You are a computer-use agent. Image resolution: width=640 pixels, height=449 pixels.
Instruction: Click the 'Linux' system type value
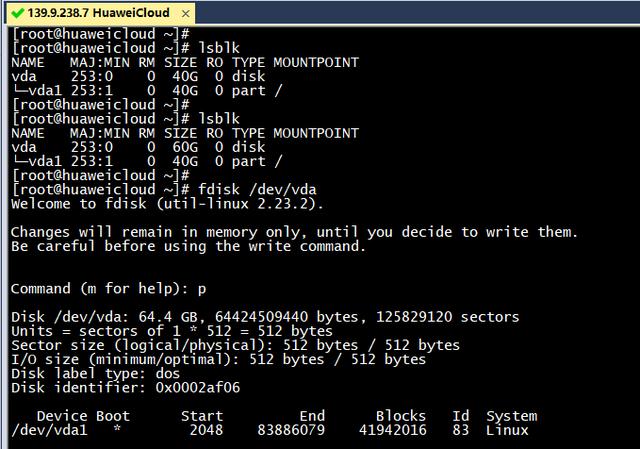[507, 430]
